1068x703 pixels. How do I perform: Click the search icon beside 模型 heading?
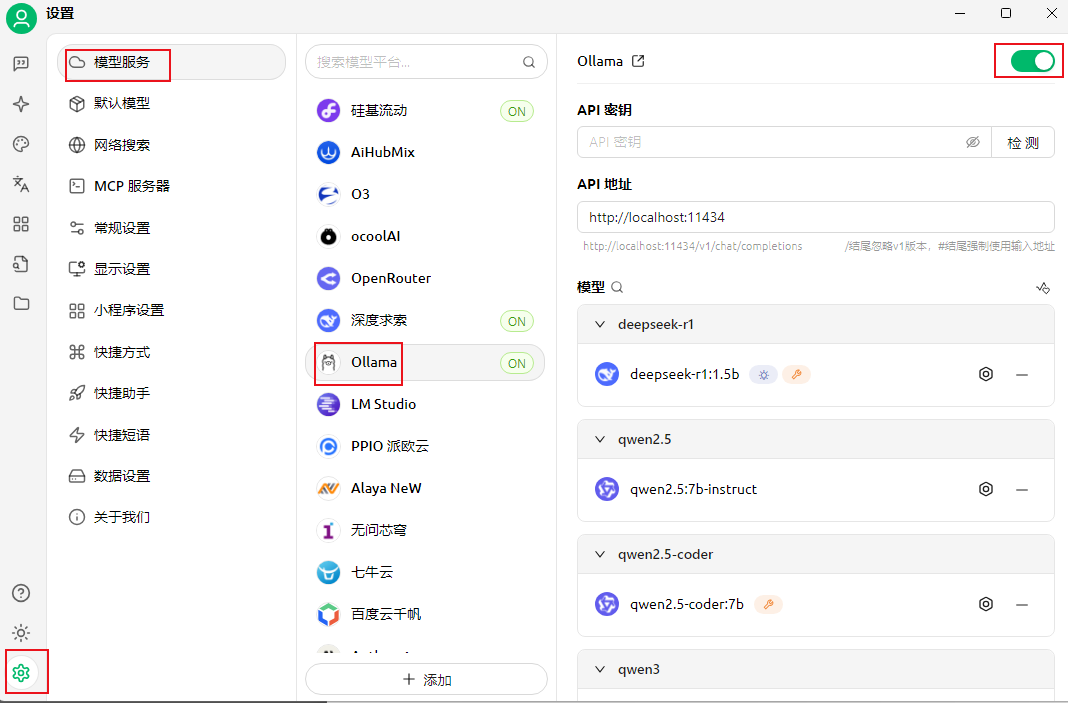(617, 287)
